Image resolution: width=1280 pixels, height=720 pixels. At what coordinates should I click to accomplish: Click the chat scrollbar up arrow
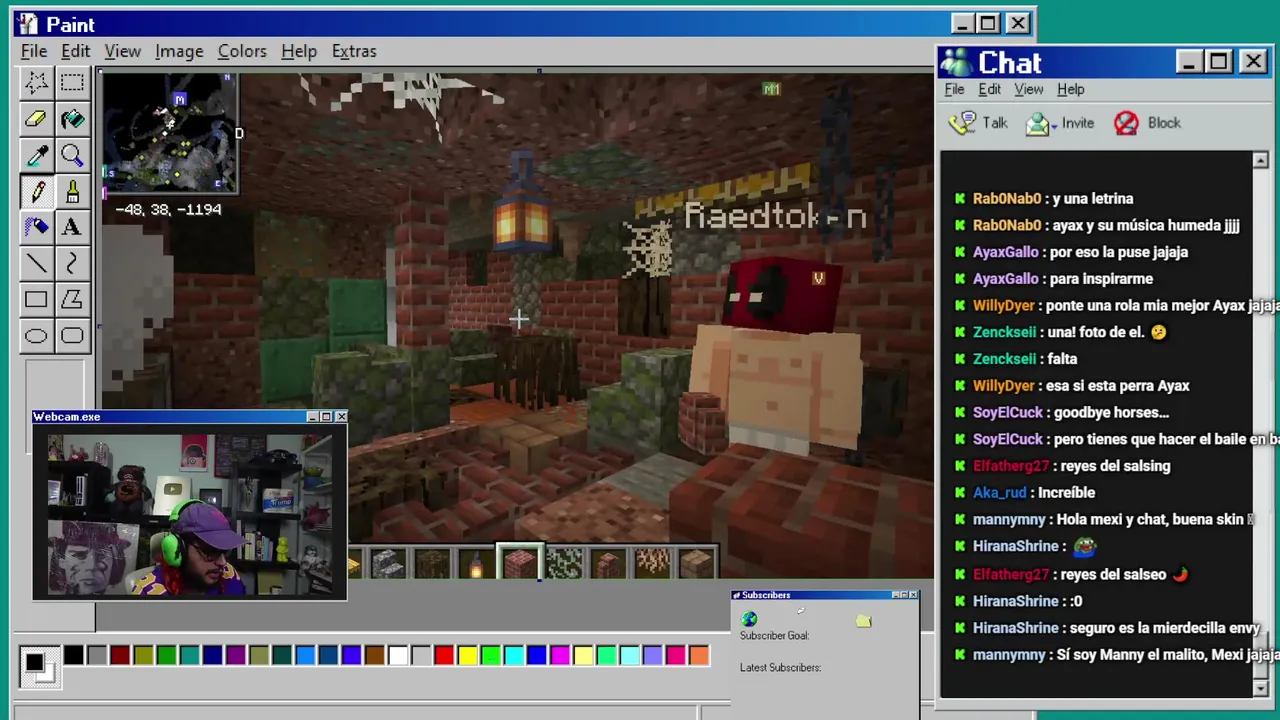[x=1260, y=160]
